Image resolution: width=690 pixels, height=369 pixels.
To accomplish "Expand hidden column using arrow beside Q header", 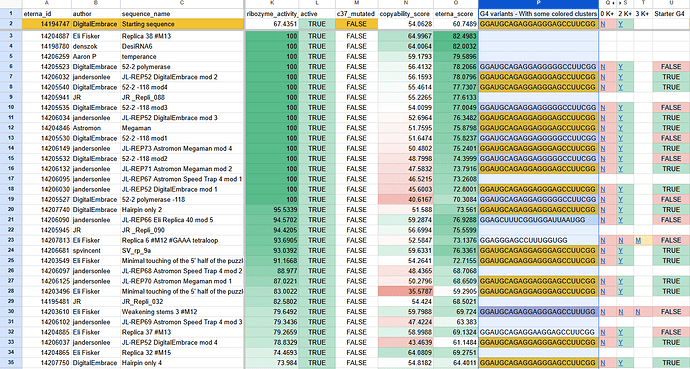I will 614,4.
